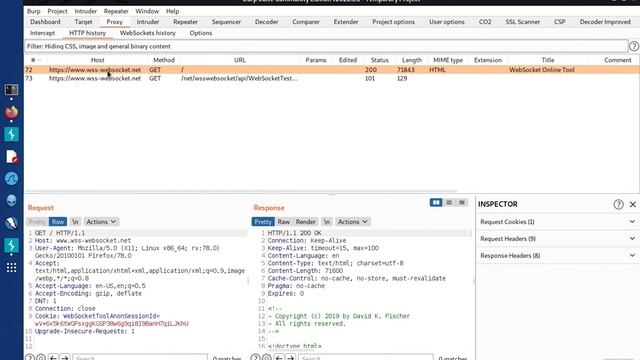Expand Request Cookies (1) section
Screen dimensions: 640x360
click(558, 222)
